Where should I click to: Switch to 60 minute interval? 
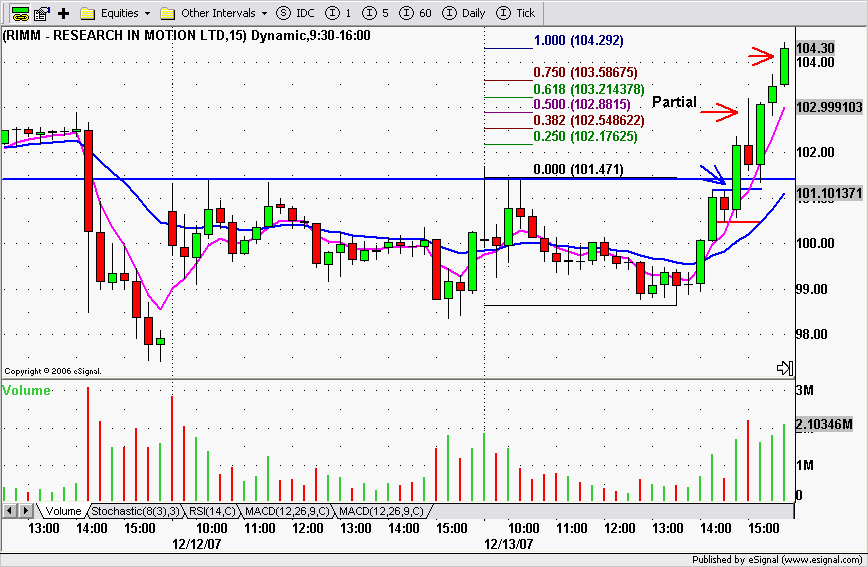(x=415, y=13)
